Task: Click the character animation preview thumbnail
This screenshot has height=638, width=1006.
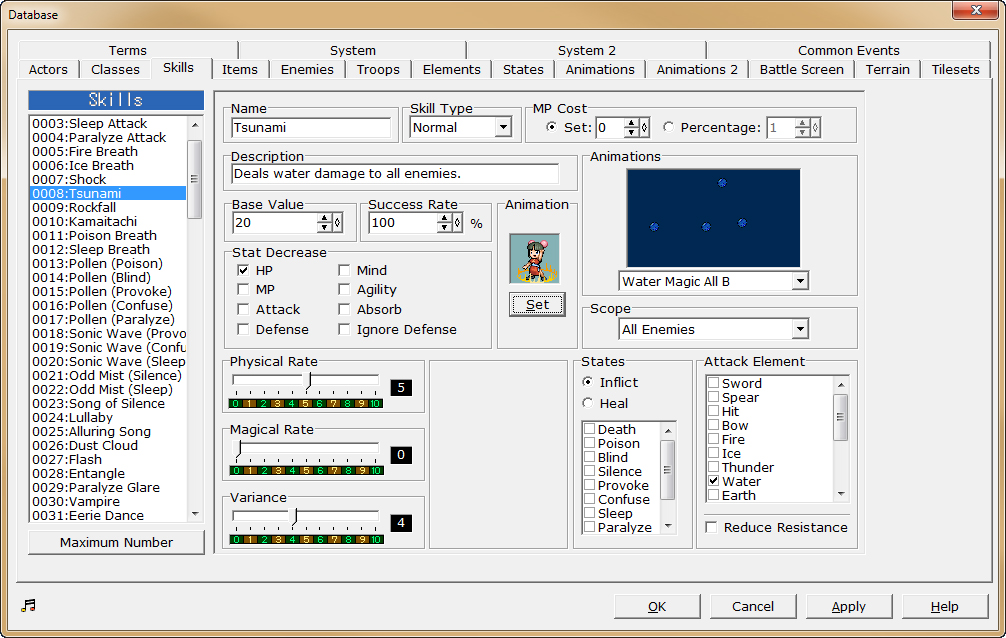Action: pyautogui.click(x=537, y=257)
